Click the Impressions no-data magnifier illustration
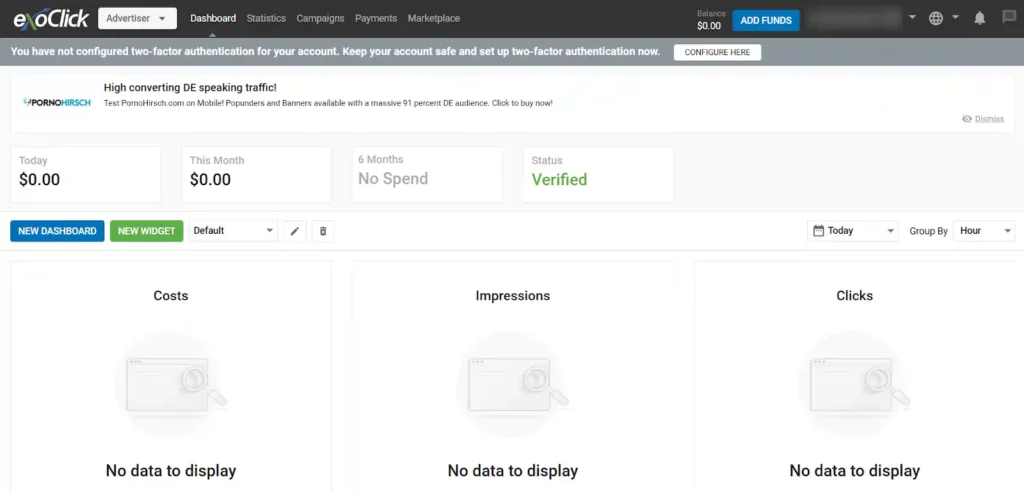This screenshot has height=492, width=1024. pos(513,385)
